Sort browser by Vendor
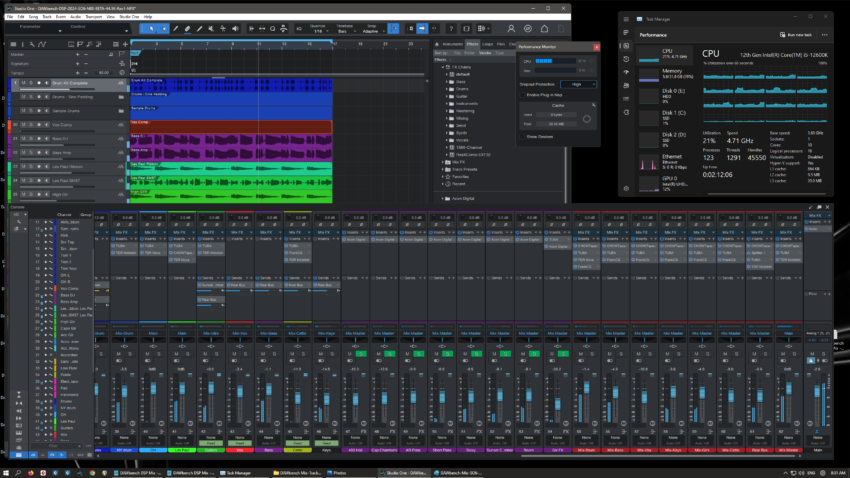This screenshot has width=850, height=478. [x=485, y=53]
